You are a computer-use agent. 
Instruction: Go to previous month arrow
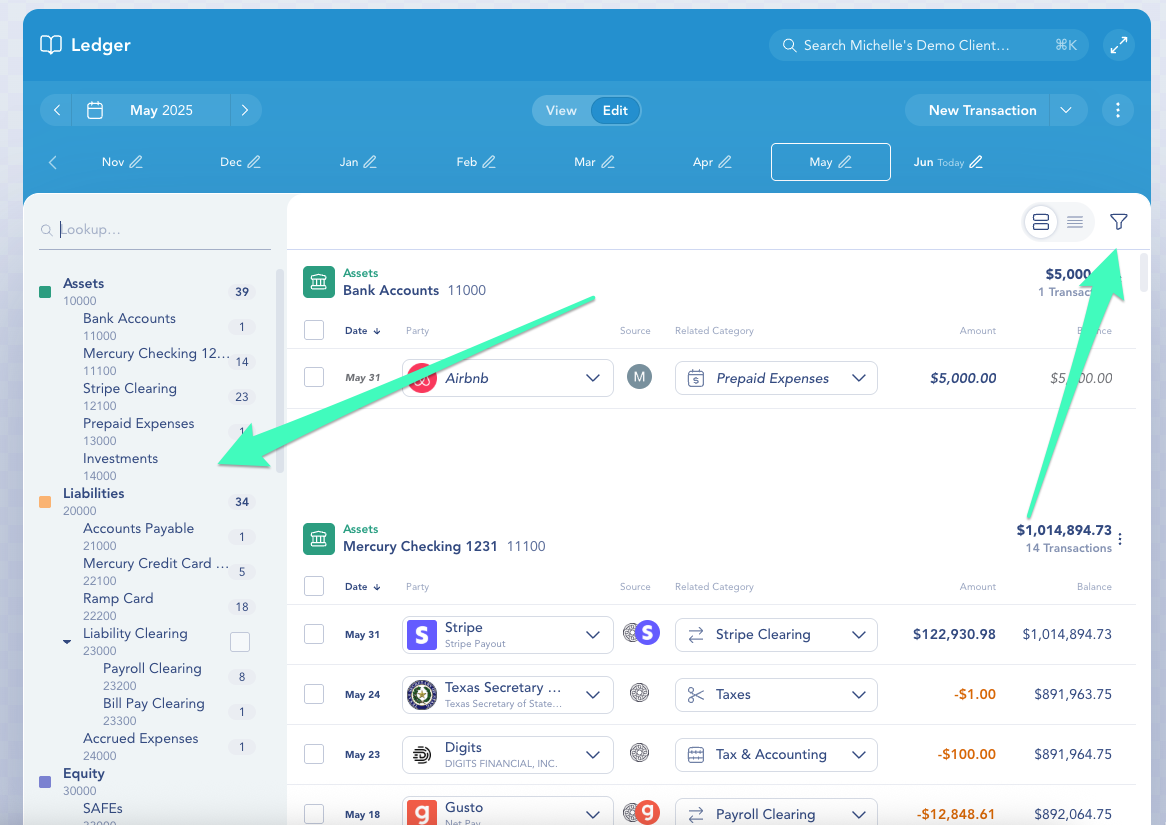pyautogui.click(x=57, y=110)
